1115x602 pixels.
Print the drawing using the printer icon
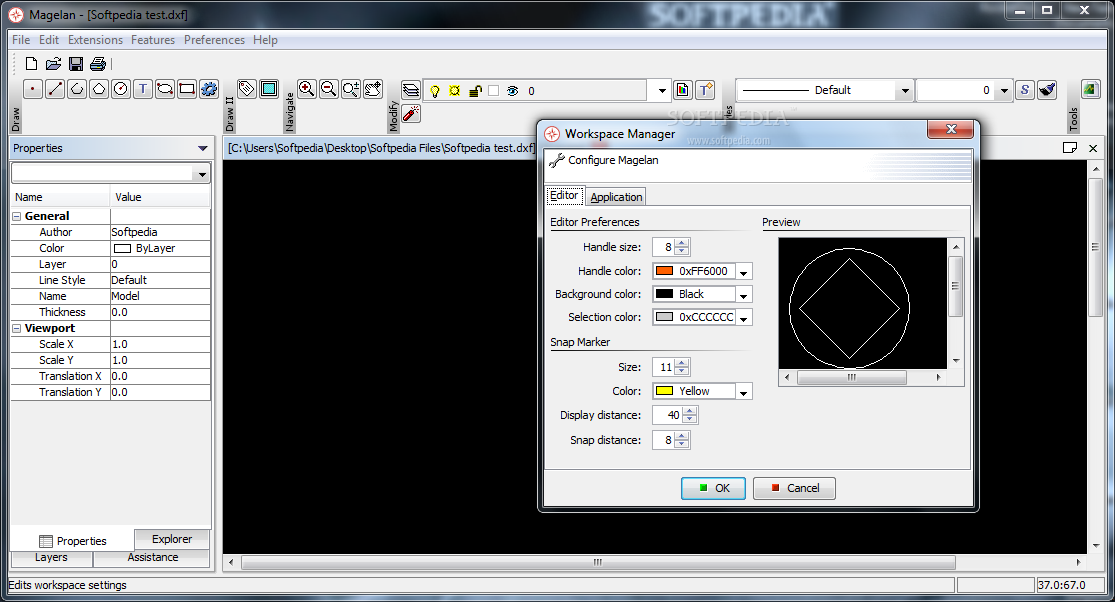click(x=98, y=64)
